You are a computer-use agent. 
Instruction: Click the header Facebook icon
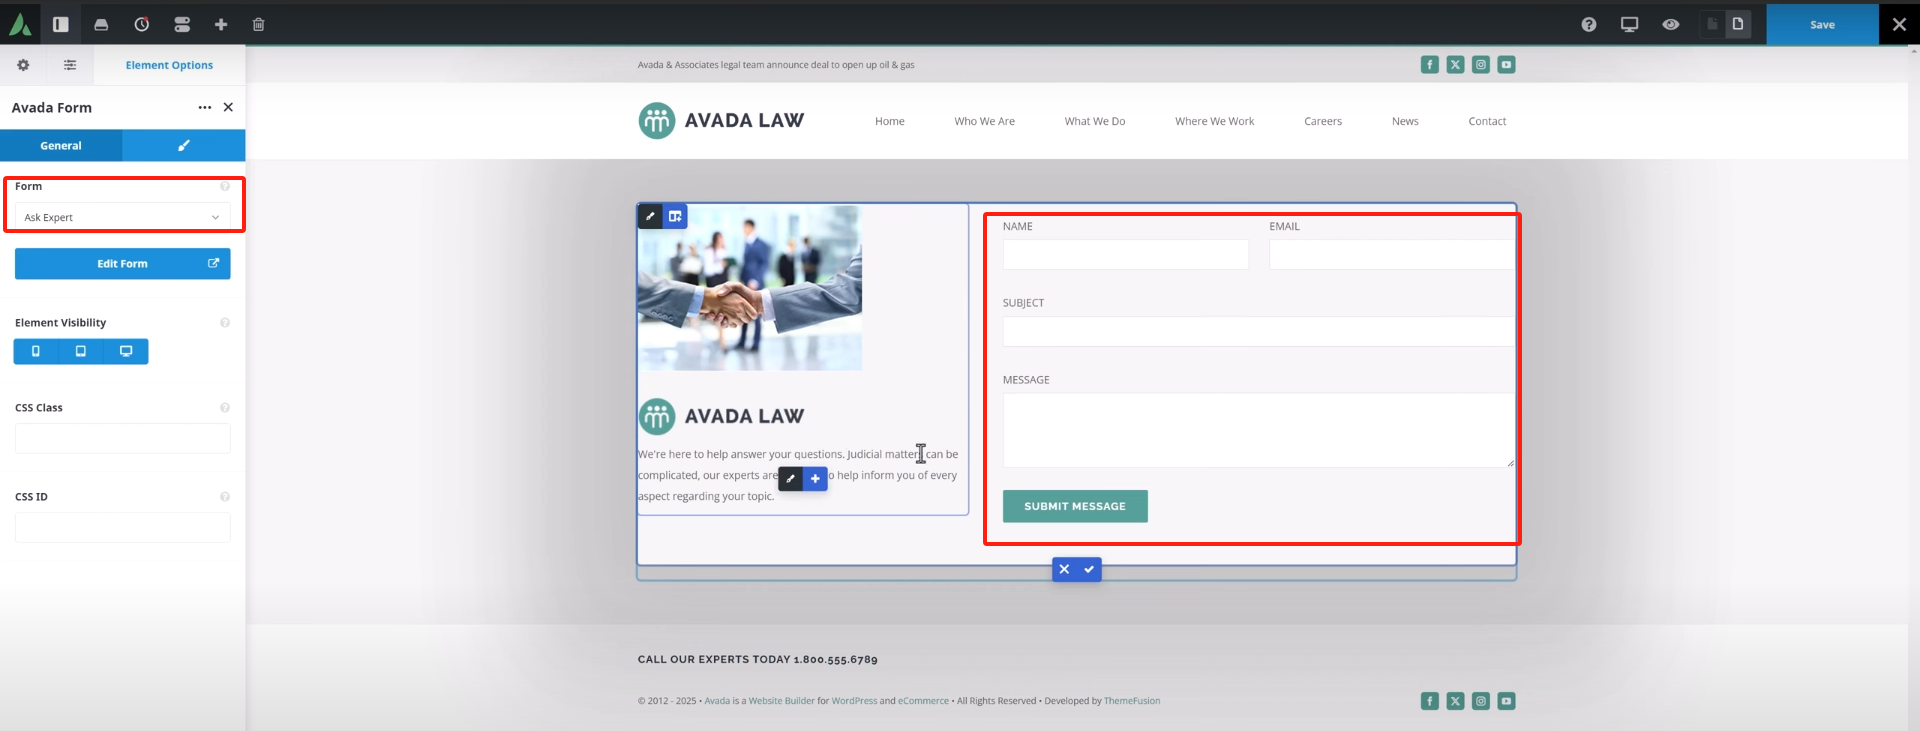[1430, 65]
